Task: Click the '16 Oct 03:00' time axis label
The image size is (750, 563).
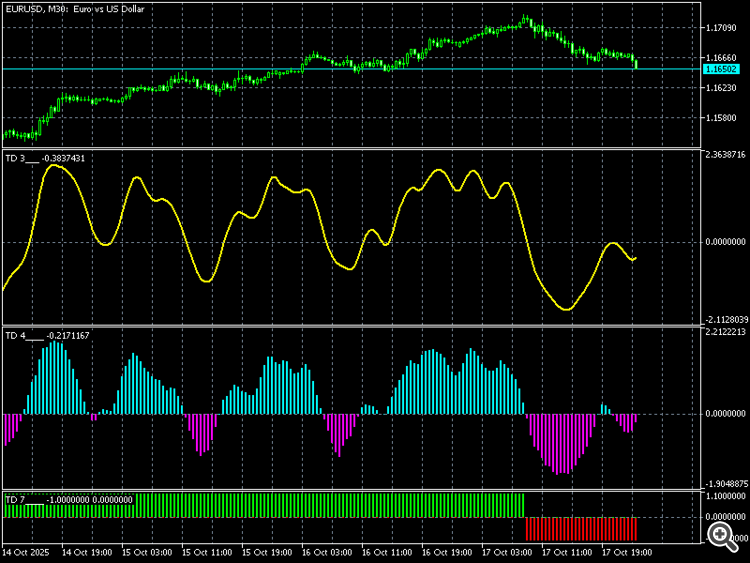Action: pos(327,552)
